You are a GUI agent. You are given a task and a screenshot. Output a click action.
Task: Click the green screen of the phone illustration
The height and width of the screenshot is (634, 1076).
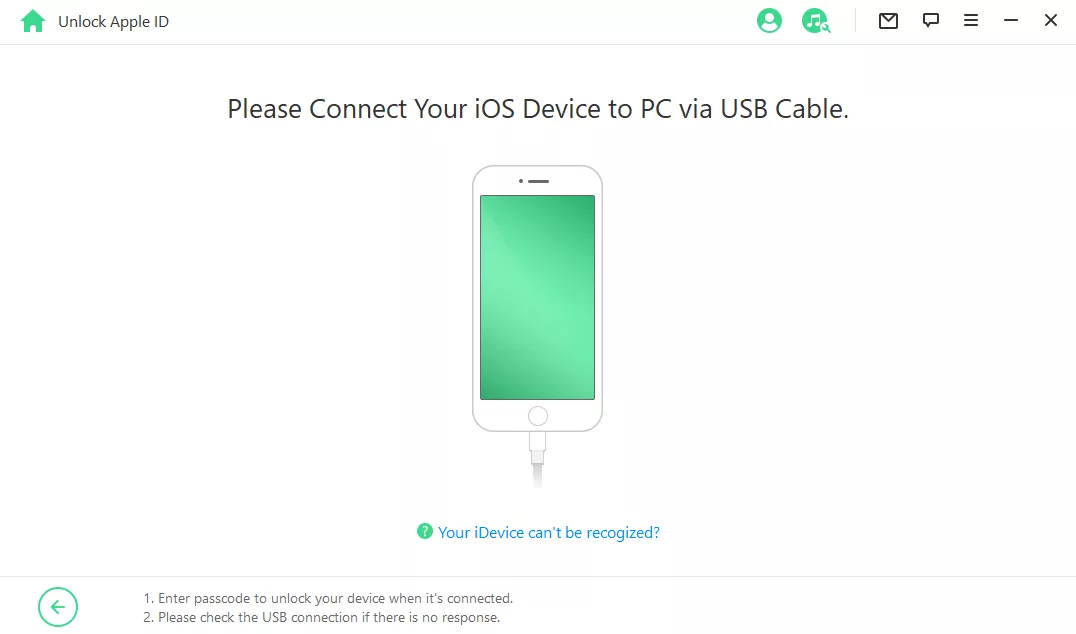point(537,297)
